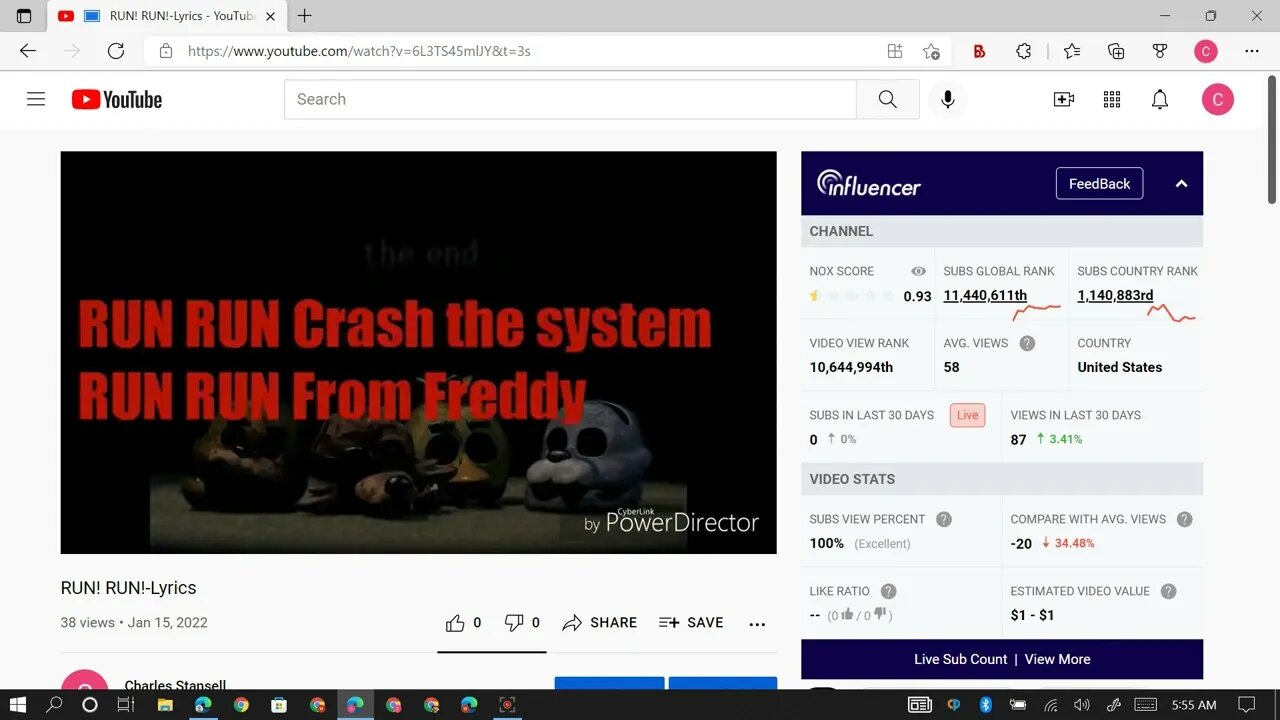Open the Edge browser profile avatar
The image size is (1280, 720).
tap(1206, 51)
